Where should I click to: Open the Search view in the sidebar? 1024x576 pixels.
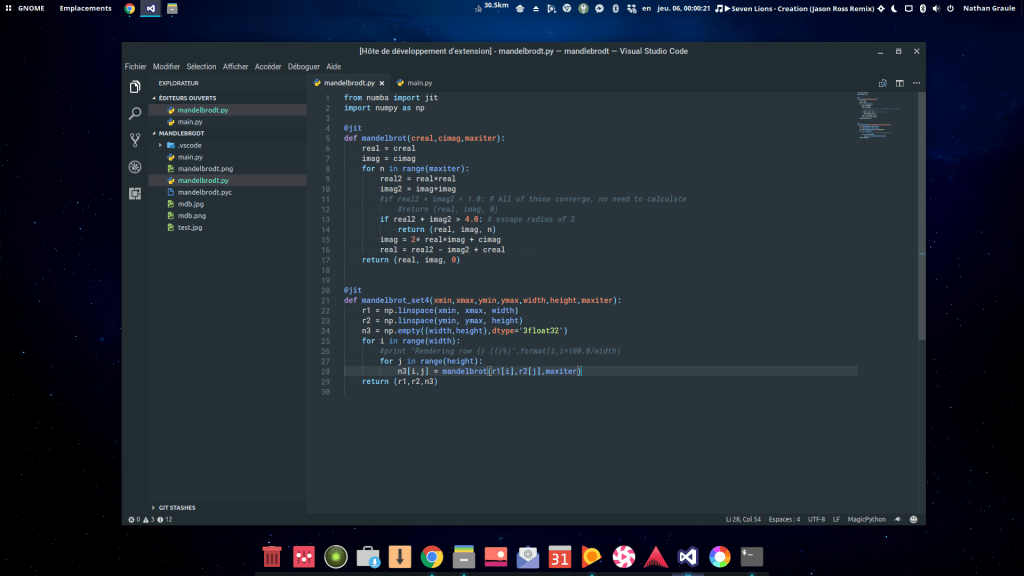tap(136, 114)
